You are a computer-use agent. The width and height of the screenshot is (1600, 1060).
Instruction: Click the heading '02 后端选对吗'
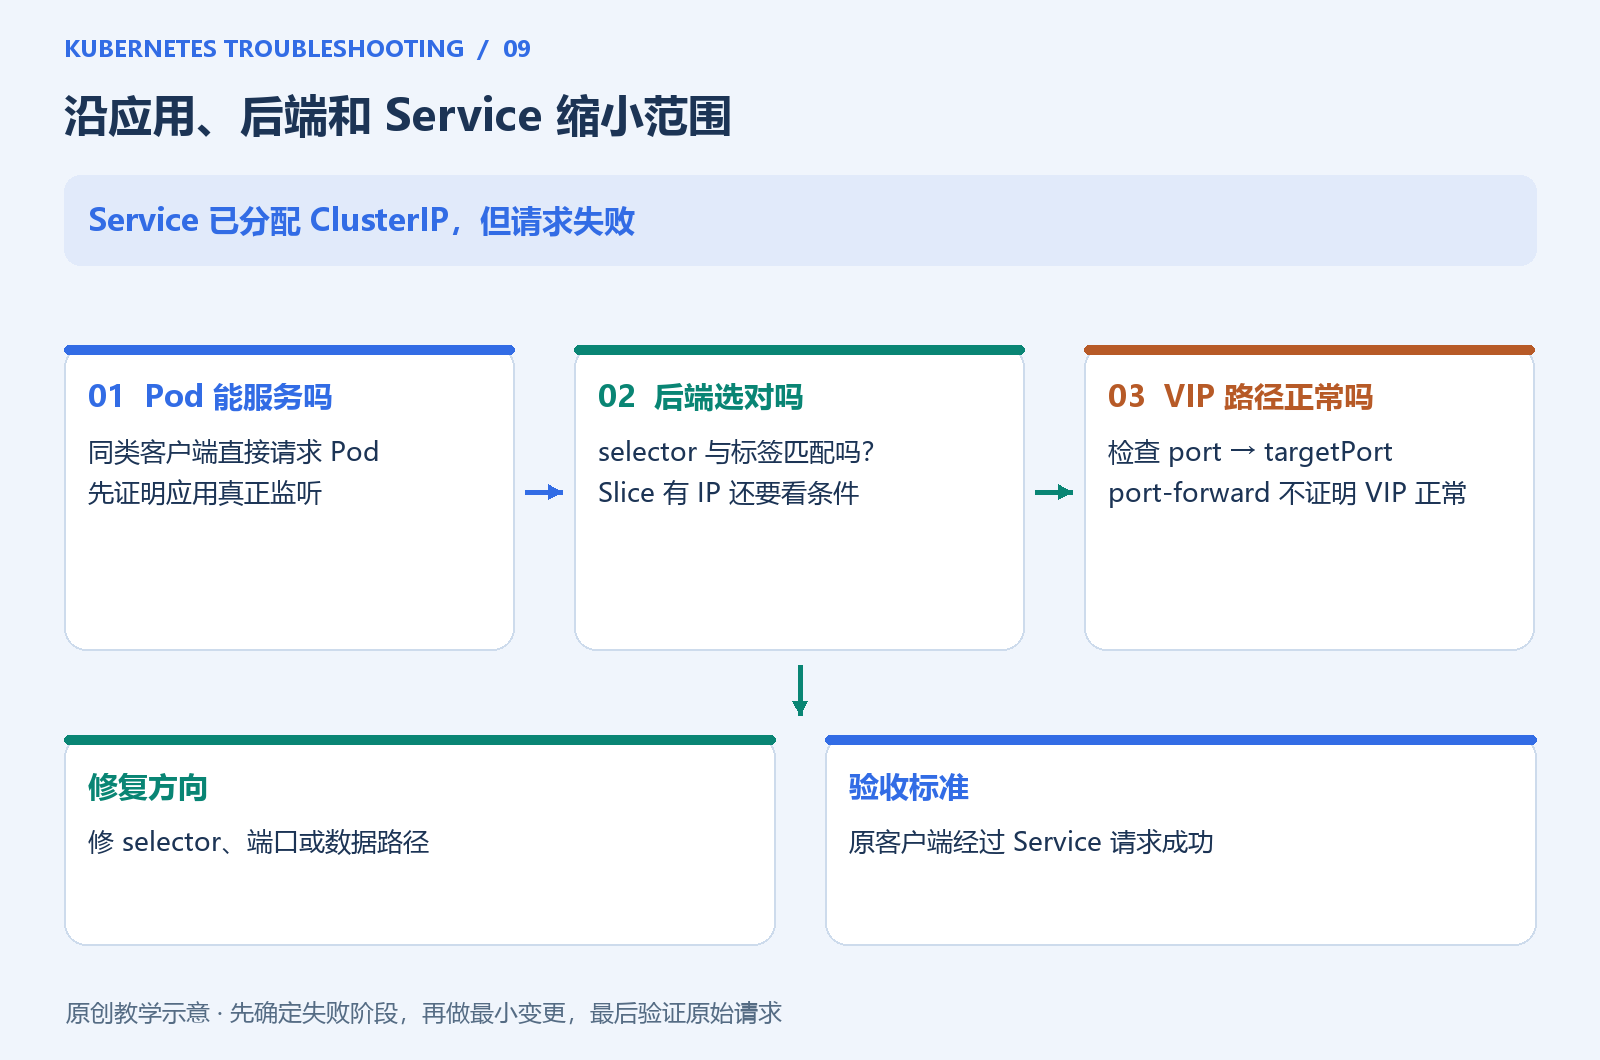click(x=700, y=397)
